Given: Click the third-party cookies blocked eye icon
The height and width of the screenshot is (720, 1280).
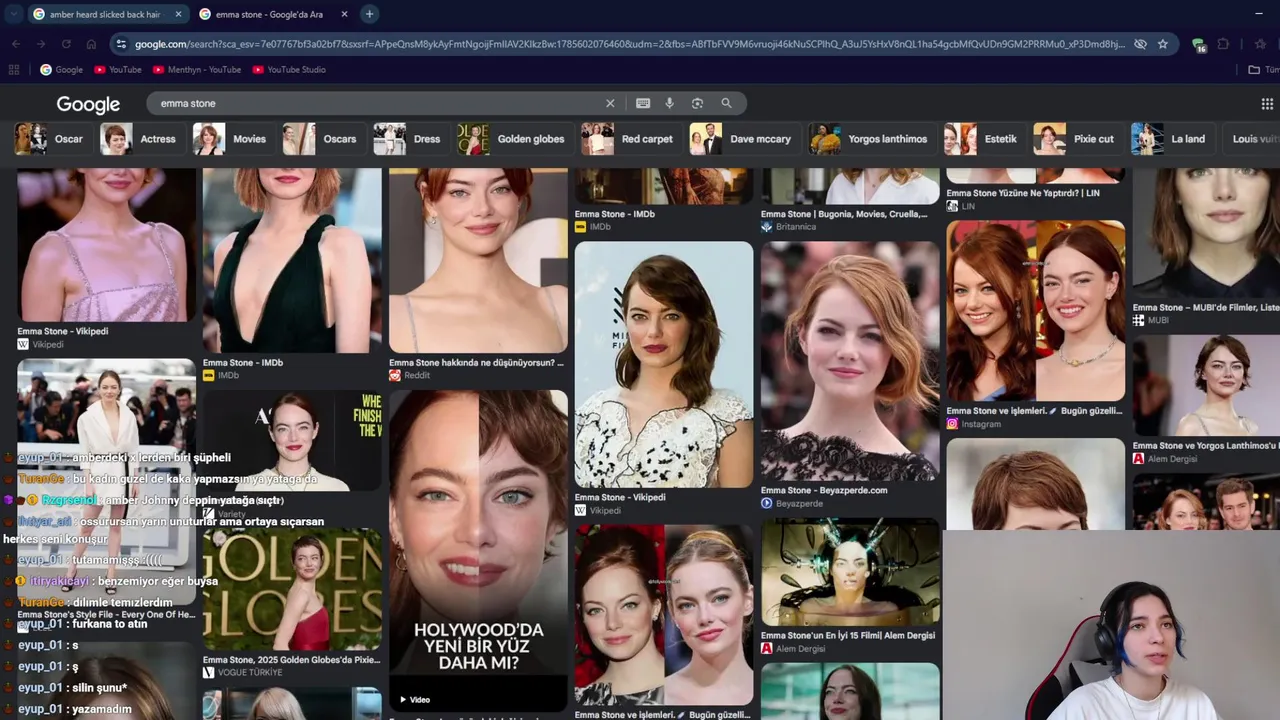Looking at the screenshot, I should 1140,44.
